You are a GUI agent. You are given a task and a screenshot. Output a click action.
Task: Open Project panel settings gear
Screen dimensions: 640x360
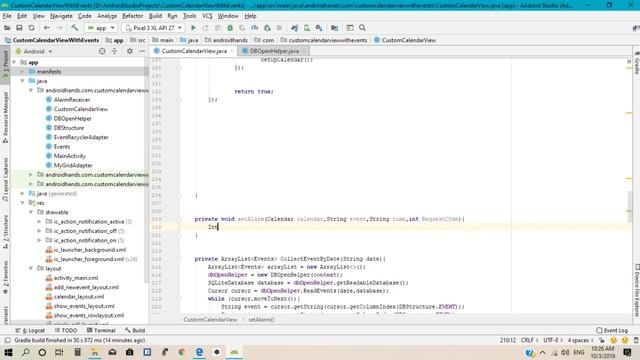pyautogui.click(x=129, y=51)
